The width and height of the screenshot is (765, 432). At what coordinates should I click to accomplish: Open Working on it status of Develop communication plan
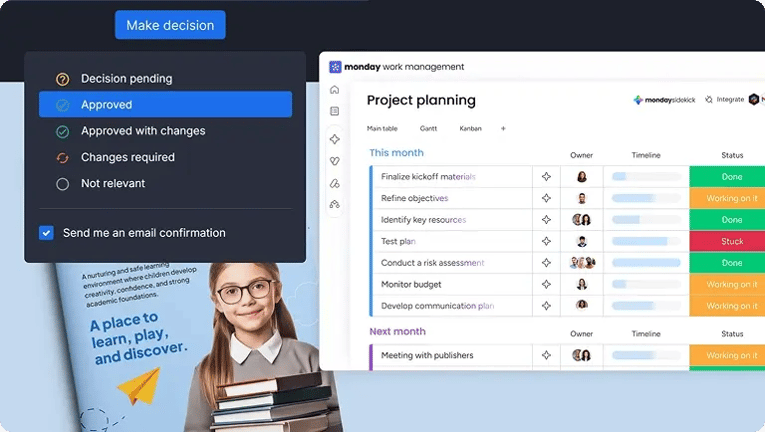pos(727,306)
